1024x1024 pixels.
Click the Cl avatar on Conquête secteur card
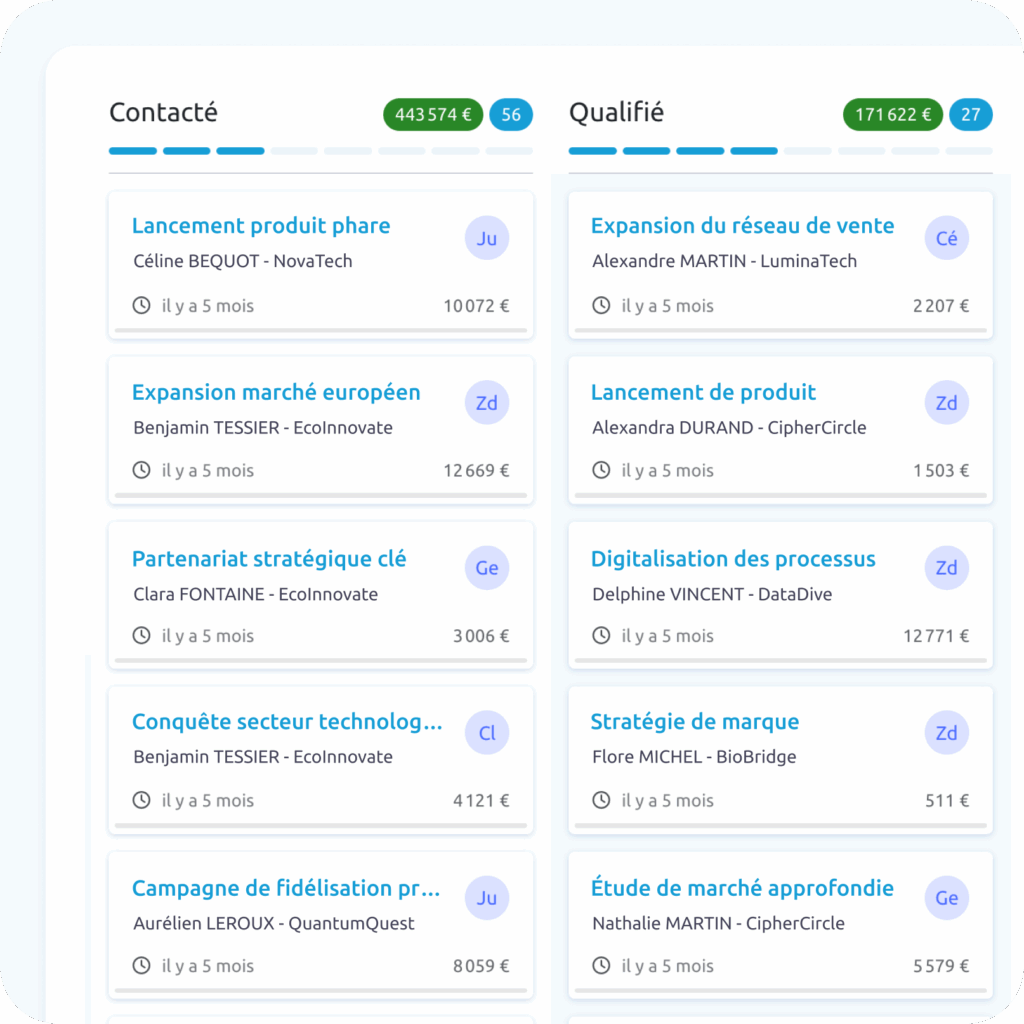pos(487,733)
